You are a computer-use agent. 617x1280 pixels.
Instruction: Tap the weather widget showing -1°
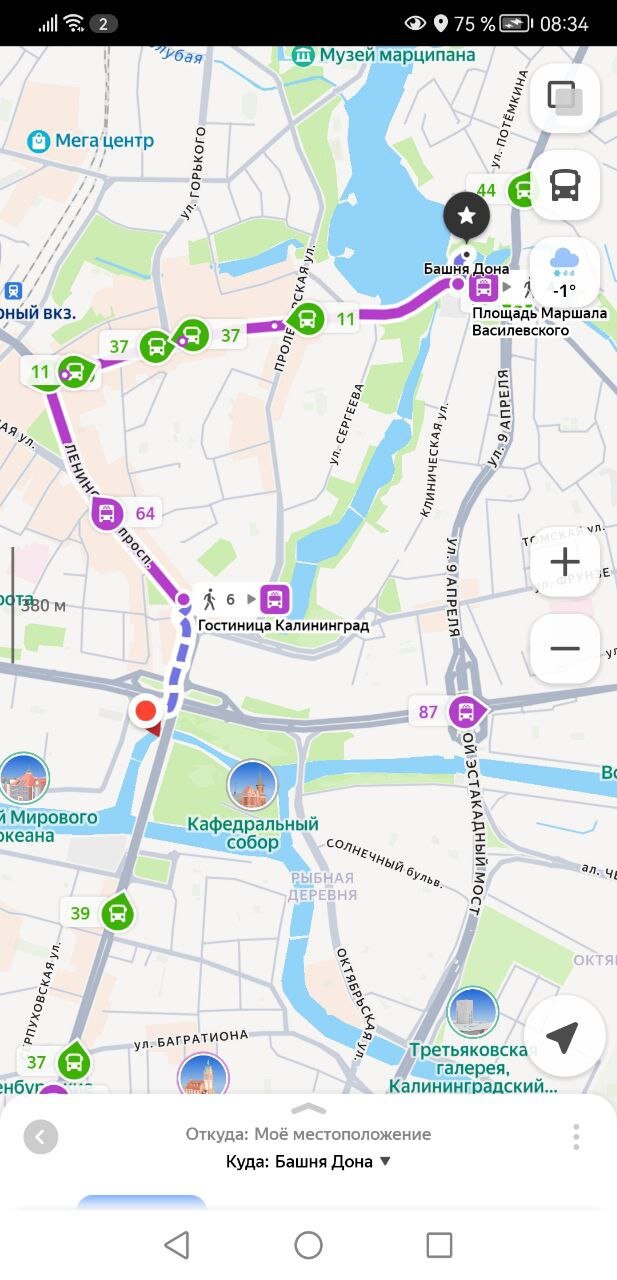[x=565, y=272]
